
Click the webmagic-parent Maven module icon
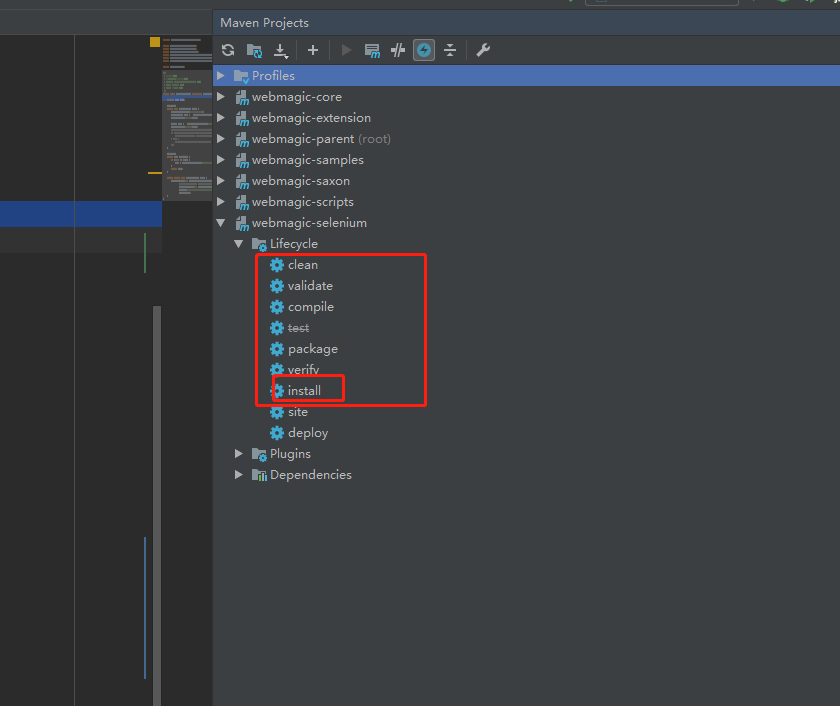tap(242, 139)
